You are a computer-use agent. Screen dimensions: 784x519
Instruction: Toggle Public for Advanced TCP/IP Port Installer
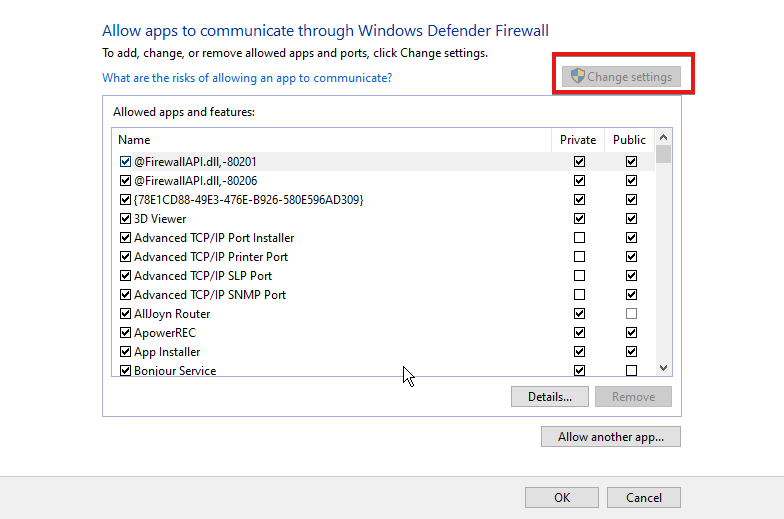[631, 238]
